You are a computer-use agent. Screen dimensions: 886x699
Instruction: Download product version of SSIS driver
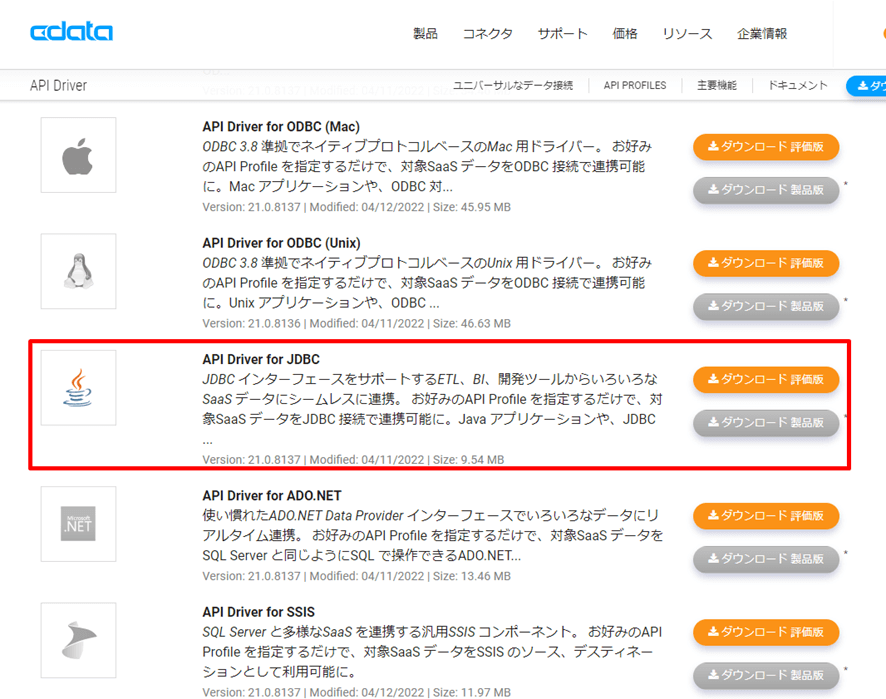click(x=766, y=675)
